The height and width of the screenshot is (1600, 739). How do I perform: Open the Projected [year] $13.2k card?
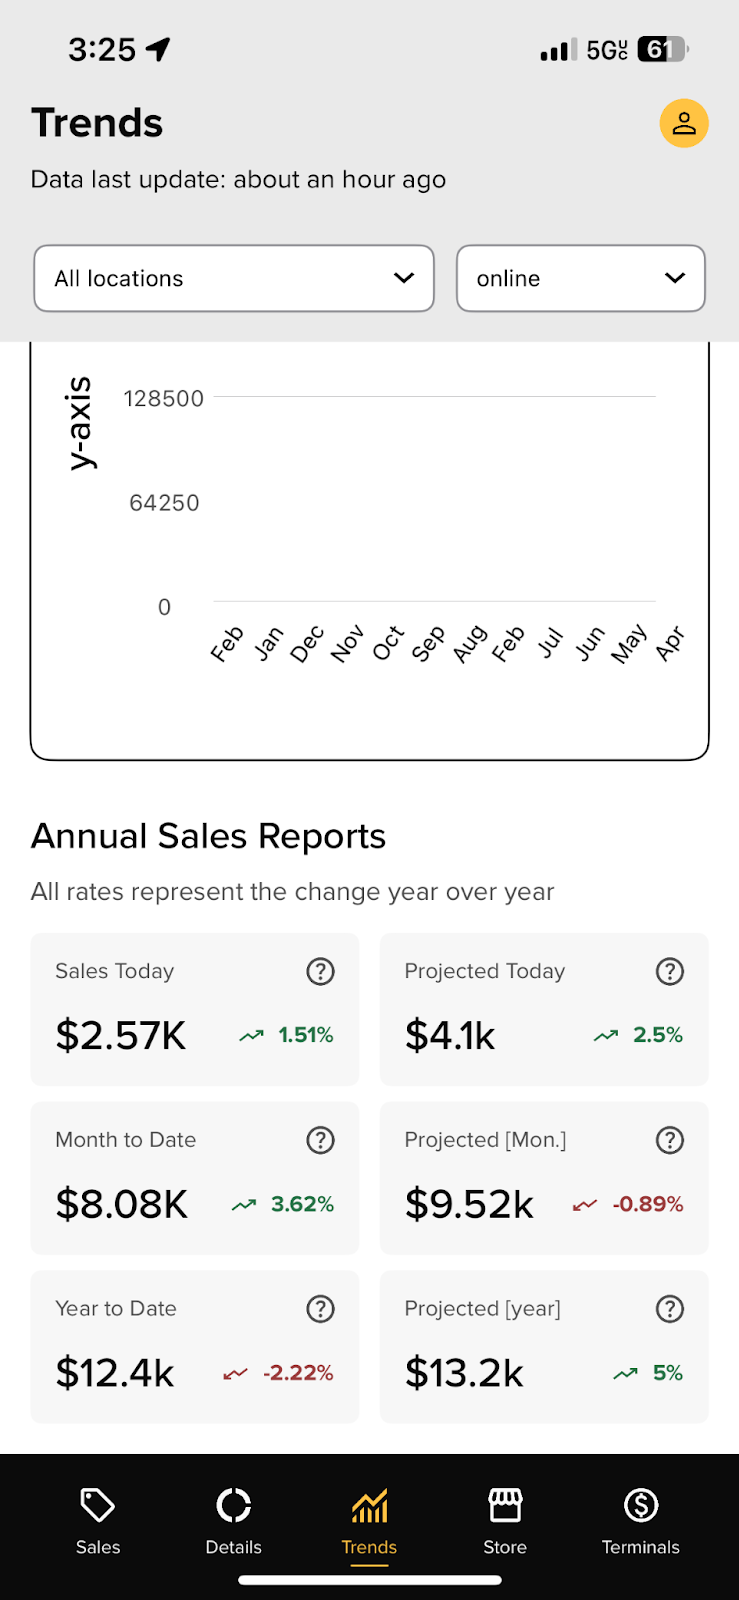point(544,1347)
